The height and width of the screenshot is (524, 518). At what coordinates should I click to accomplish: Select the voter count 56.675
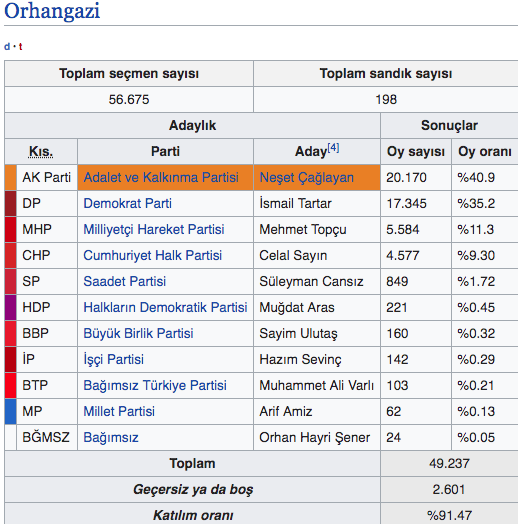tap(129, 100)
